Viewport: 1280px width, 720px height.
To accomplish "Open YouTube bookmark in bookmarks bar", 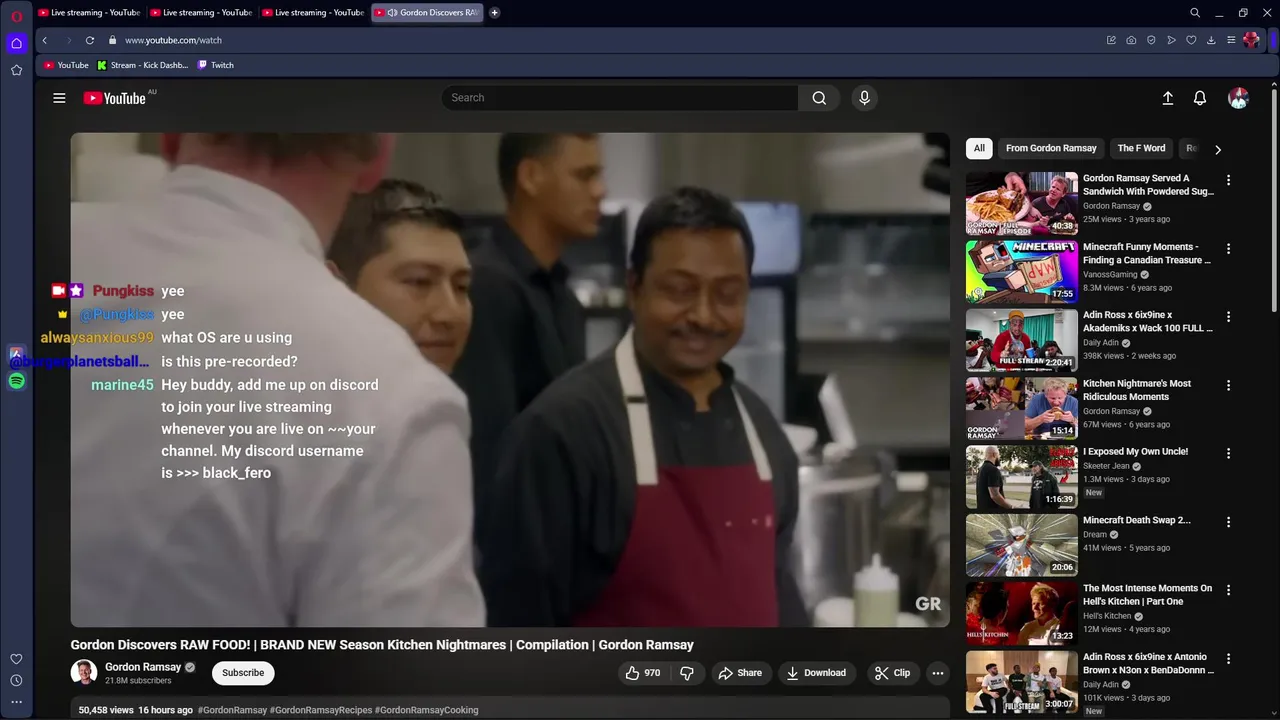I will pyautogui.click(x=66, y=65).
